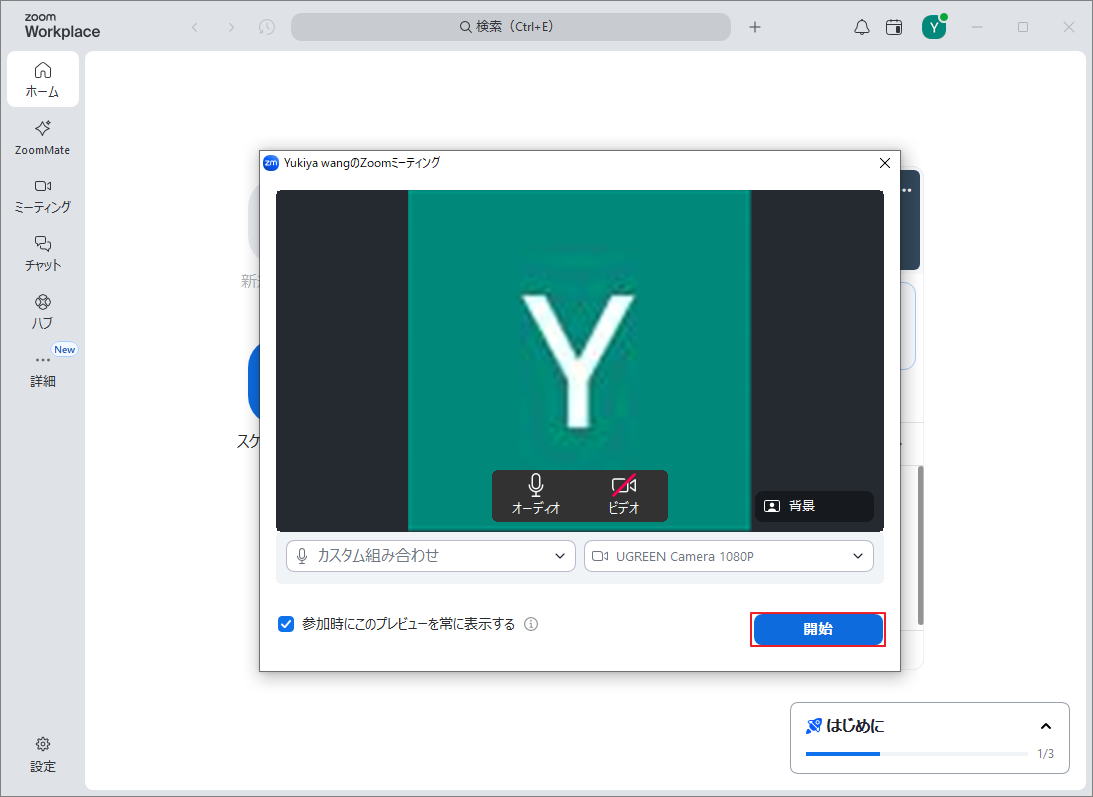
Task: Turn on ビデオ camera button
Action: [623, 495]
